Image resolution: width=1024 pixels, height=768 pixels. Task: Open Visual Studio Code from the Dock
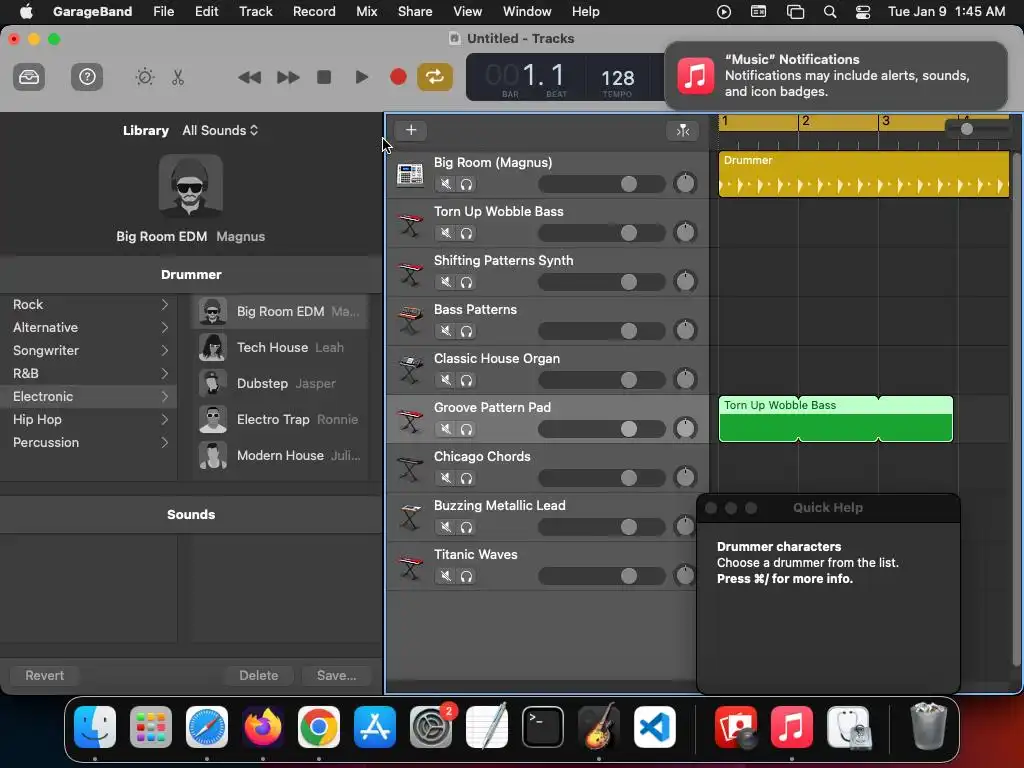click(x=654, y=726)
